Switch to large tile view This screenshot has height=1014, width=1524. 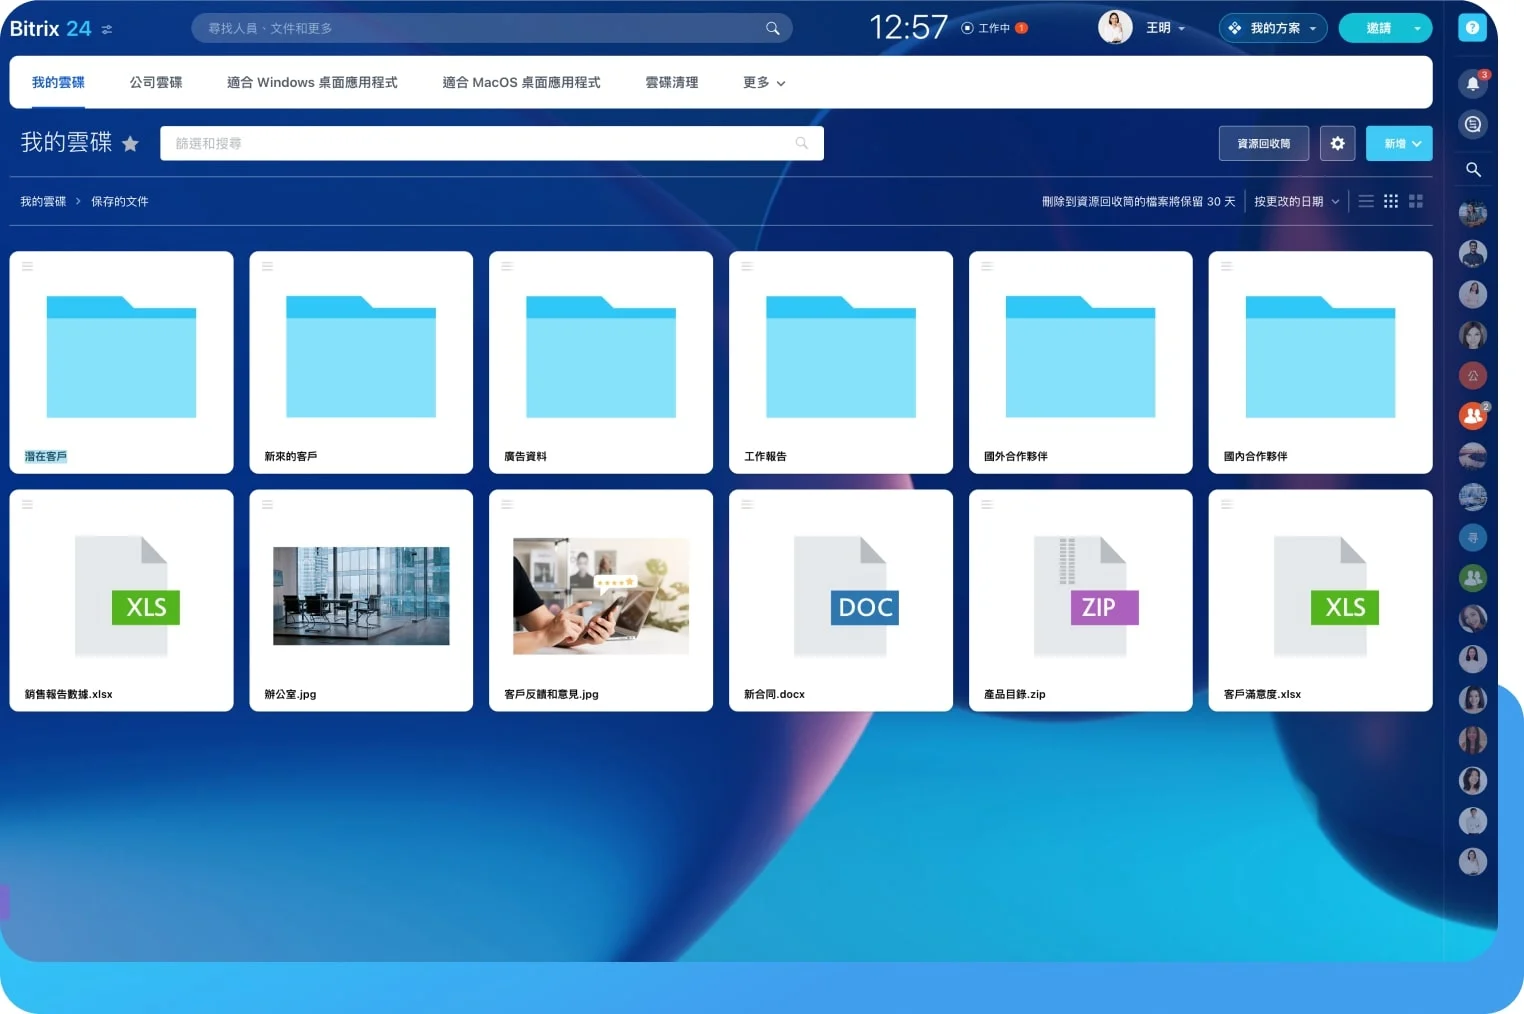click(1415, 201)
